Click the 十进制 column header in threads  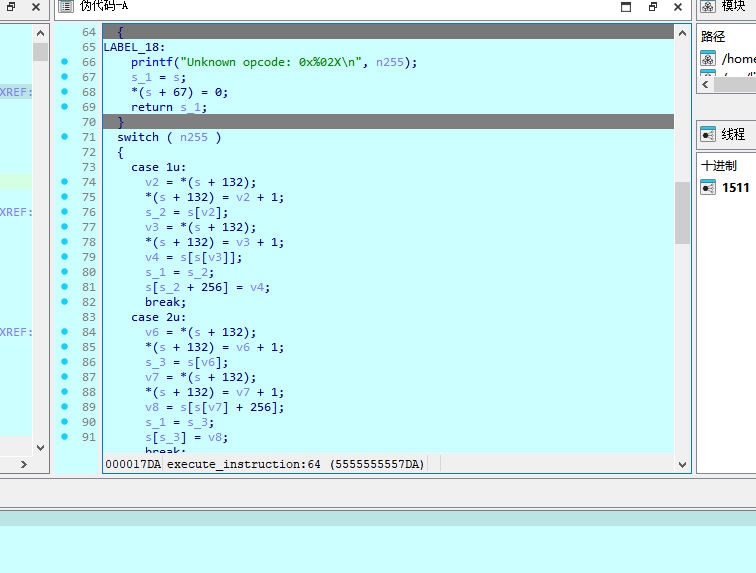[718, 166]
